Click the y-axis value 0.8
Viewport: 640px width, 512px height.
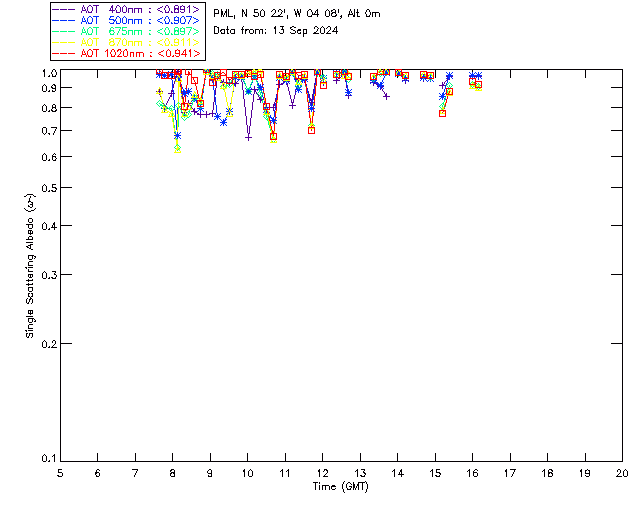tap(49, 108)
